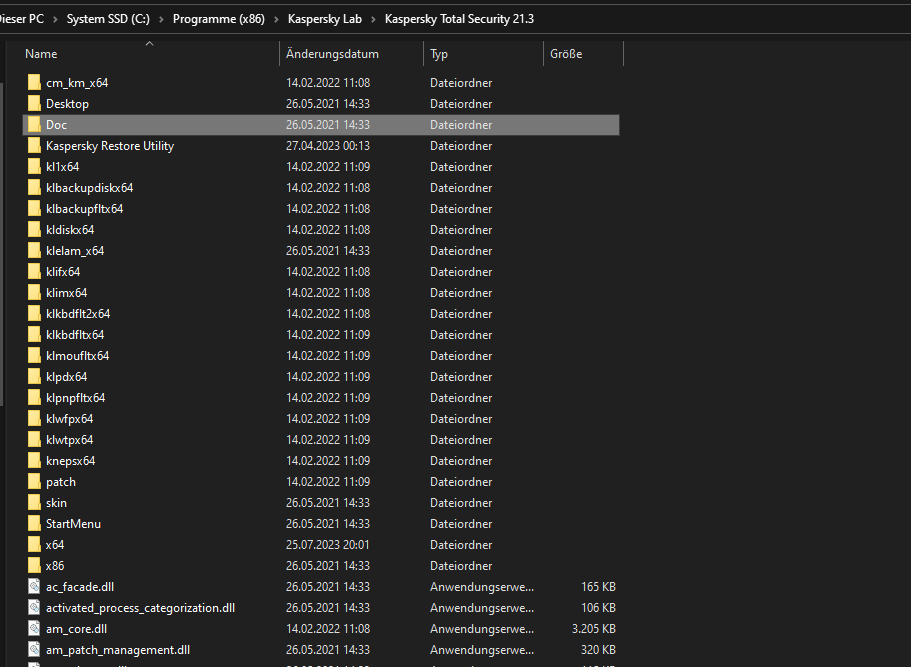Select the cm_km_x64 folder icon
The image size is (911, 667).
pyautogui.click(x=34, y=83)
